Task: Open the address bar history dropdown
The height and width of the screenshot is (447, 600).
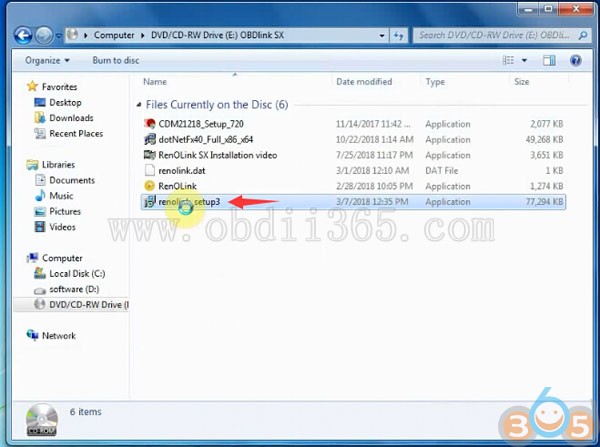Action: click(x=382, y=36)
